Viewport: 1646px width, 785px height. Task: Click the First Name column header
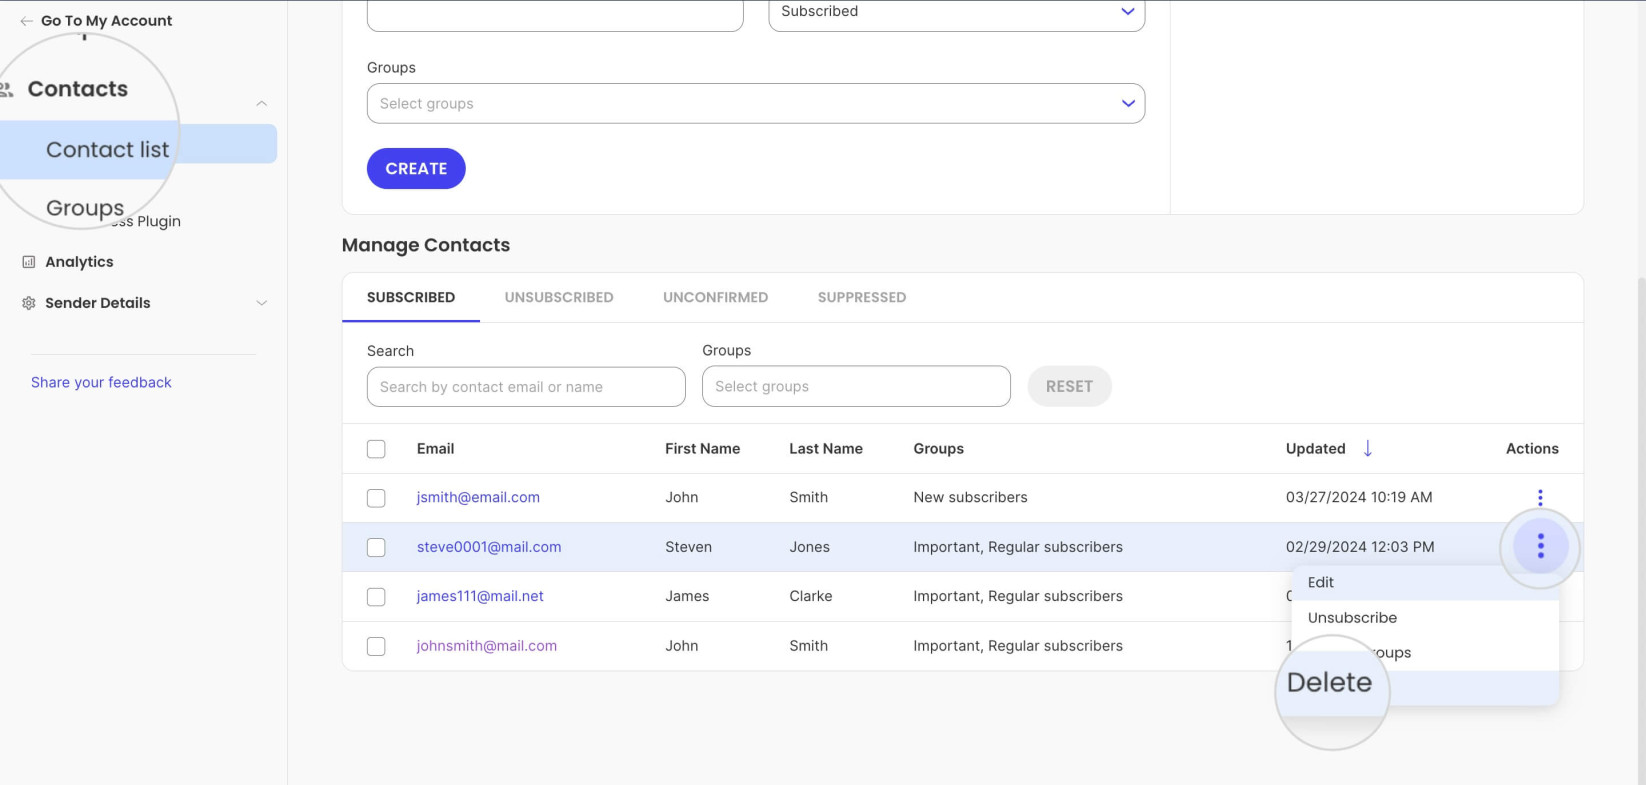click(x=702, y=449)
